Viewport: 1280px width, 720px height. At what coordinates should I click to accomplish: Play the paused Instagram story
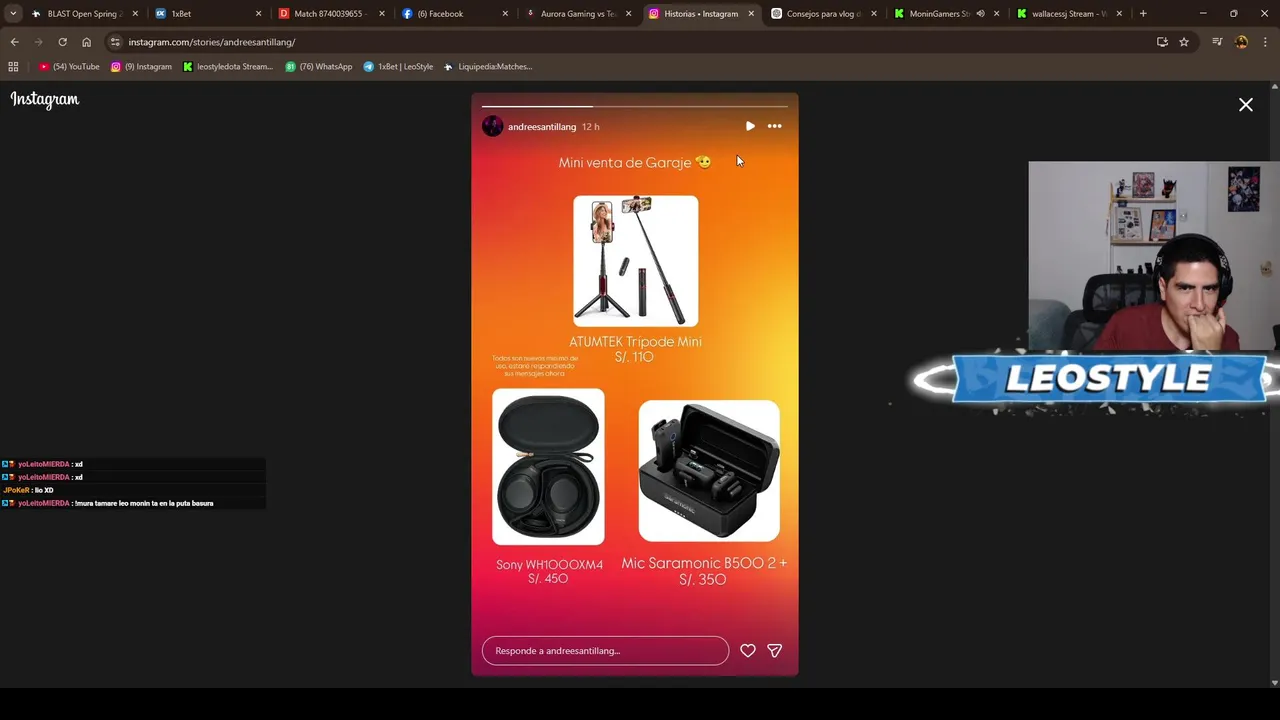750,126
